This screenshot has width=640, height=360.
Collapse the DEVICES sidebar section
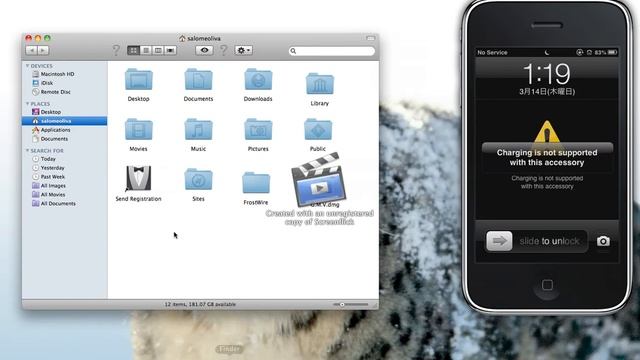tap(27, 66)
